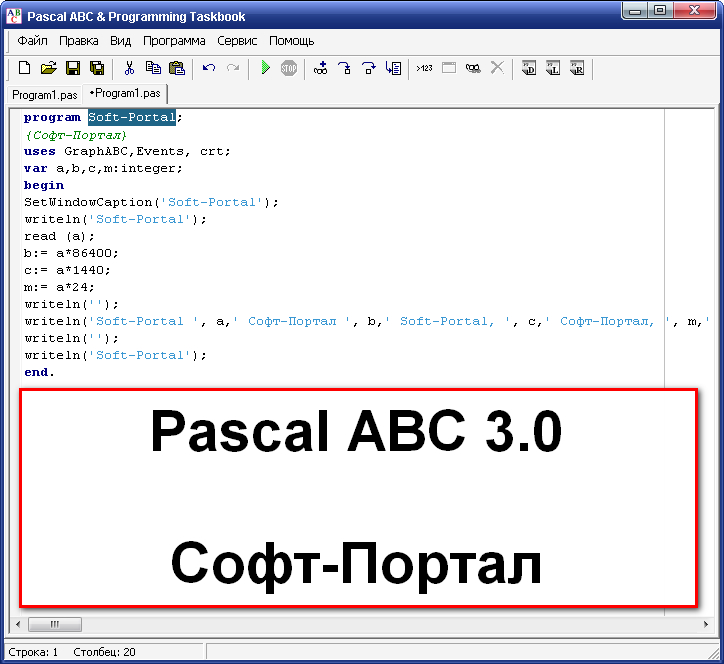Click the Taskbook R icon

[x=577, y=68]
